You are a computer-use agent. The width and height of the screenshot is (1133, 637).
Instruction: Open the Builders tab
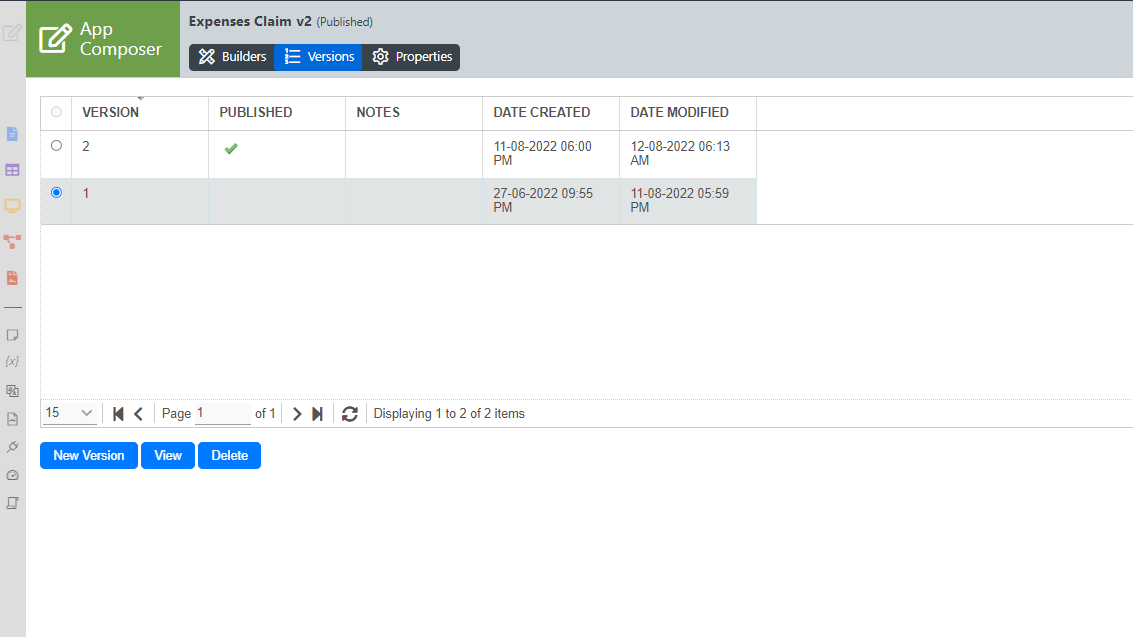[x=232, y=57]
